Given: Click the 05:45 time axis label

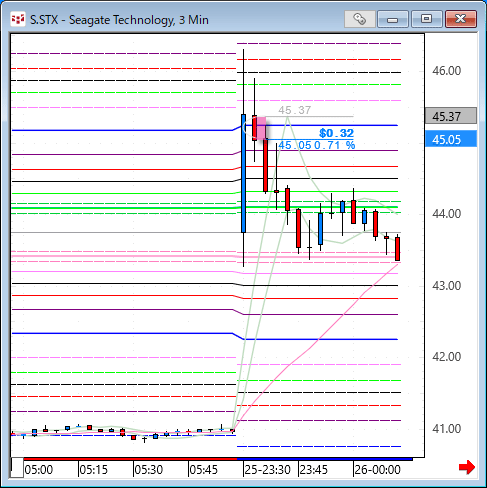Looking at the screenshot, I should coord(204,470).
